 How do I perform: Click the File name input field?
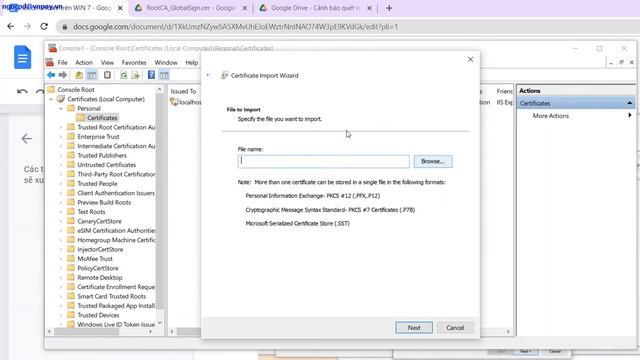(x=323, y=161)
